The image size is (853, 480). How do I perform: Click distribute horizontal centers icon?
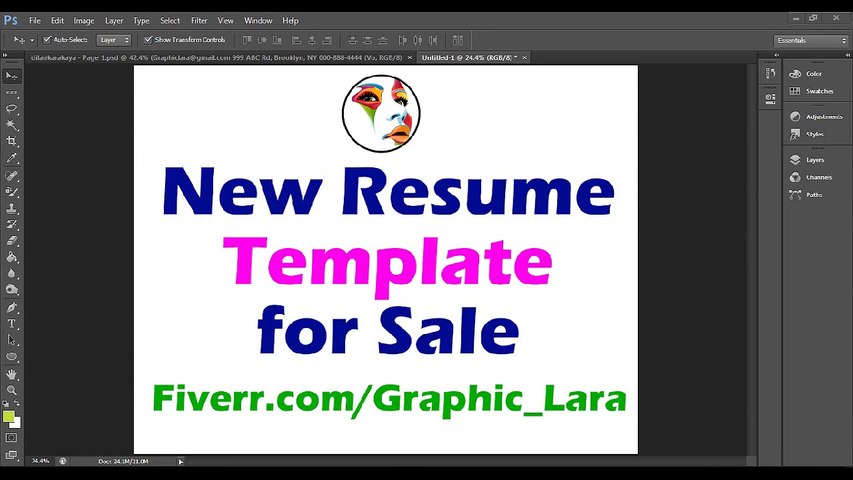coord(418,40)
